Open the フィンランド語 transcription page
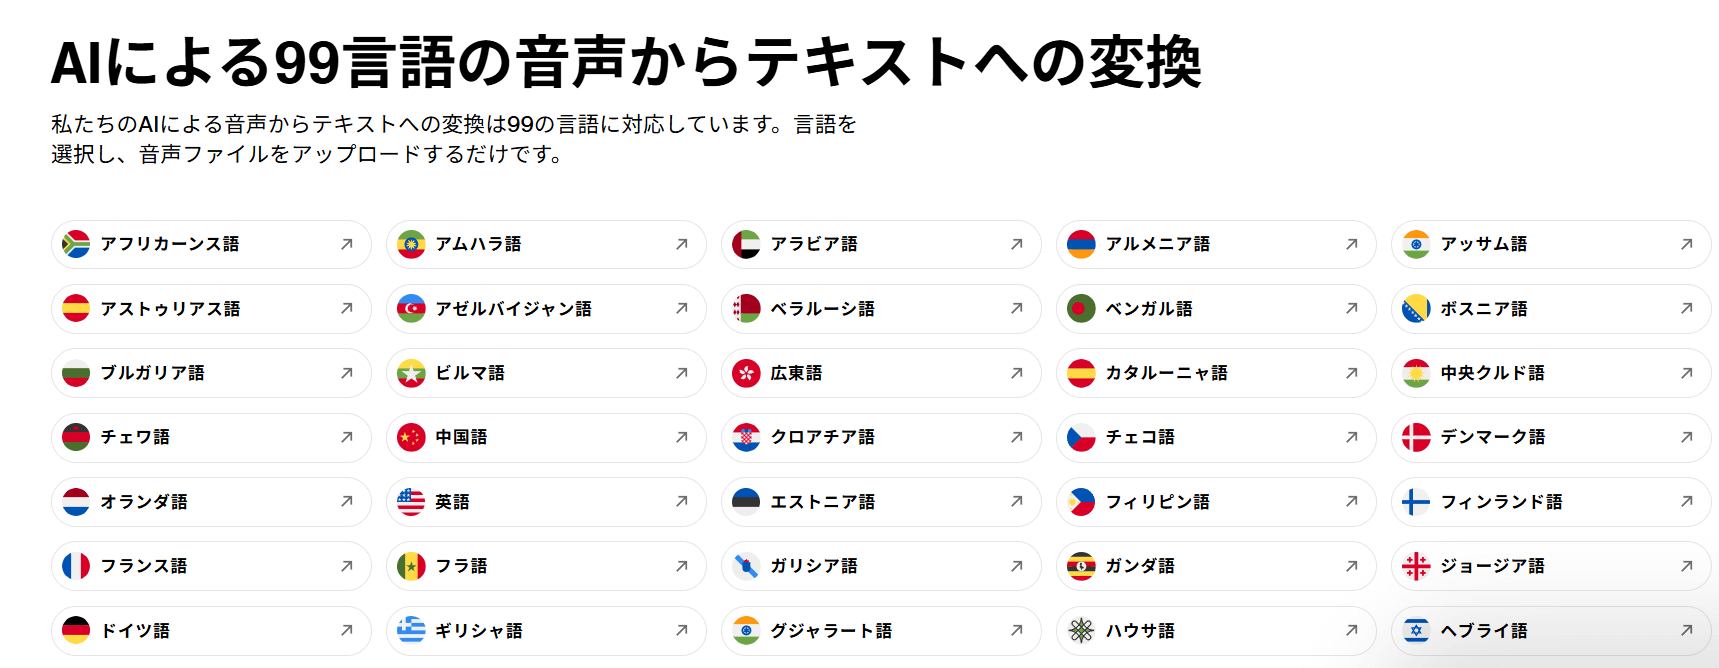The image size is (1719, 668). (x=1551, y=502)
